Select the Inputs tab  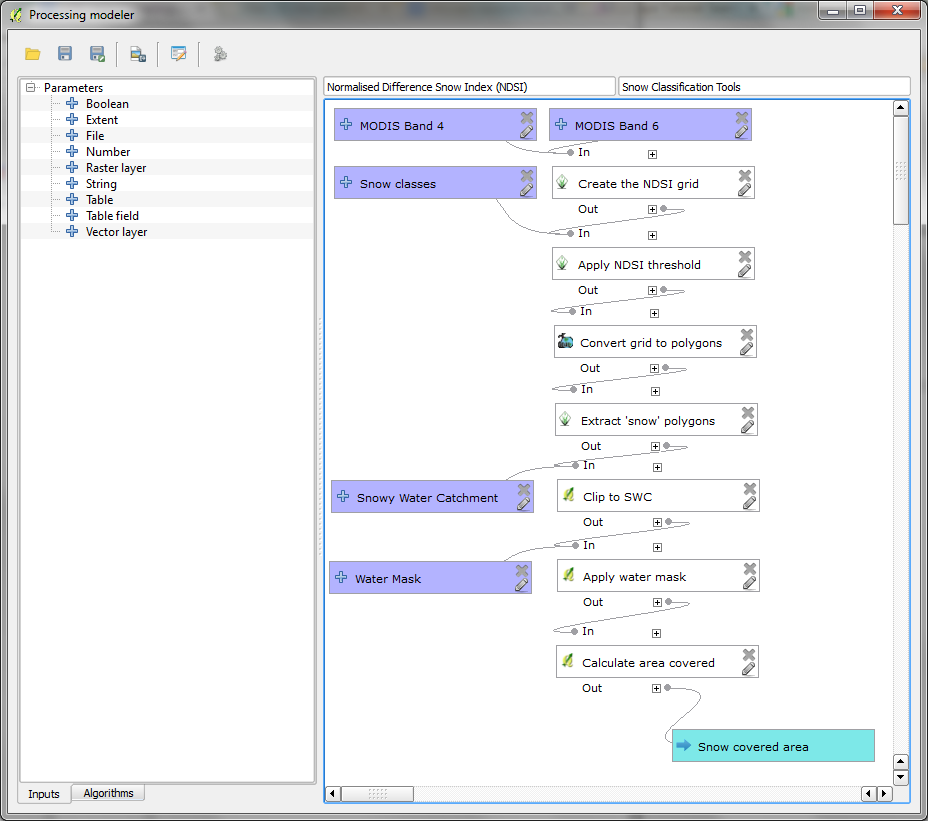44,794
